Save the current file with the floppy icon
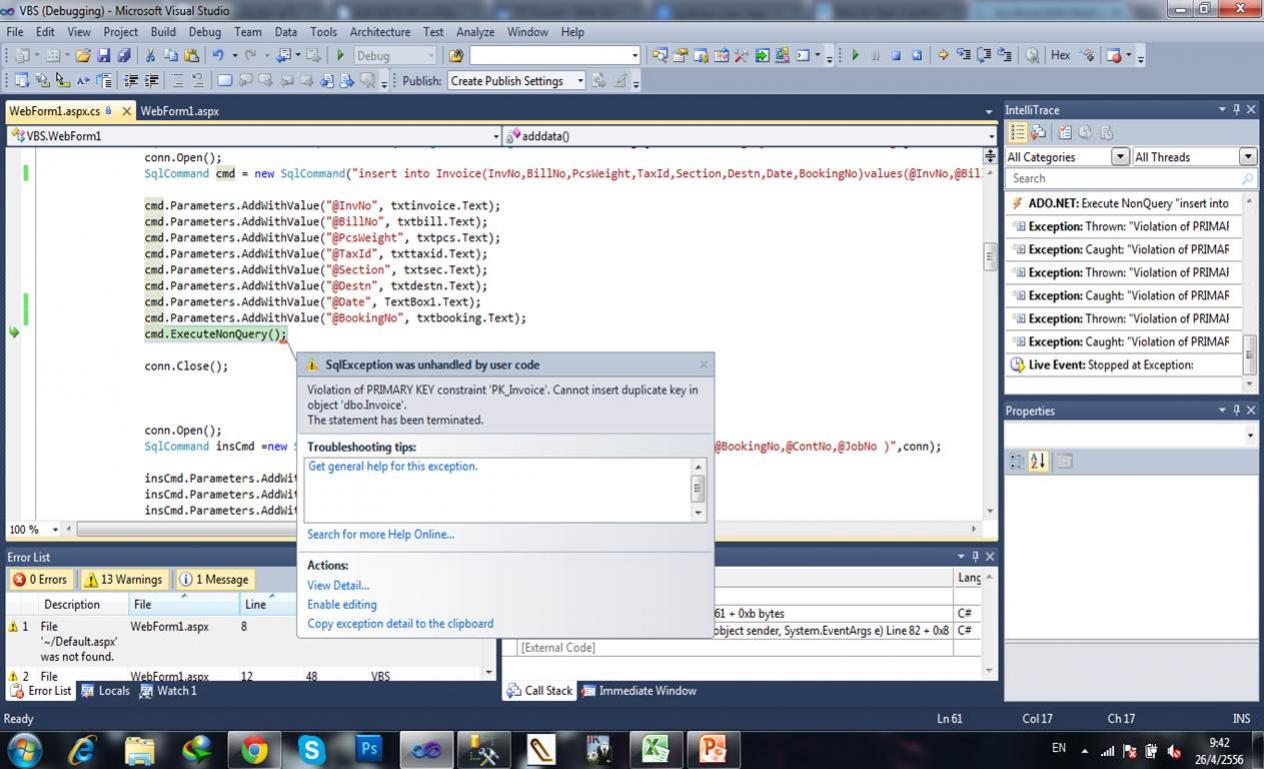The height and width of the screenshot is (769, 1264). point(104,56)
